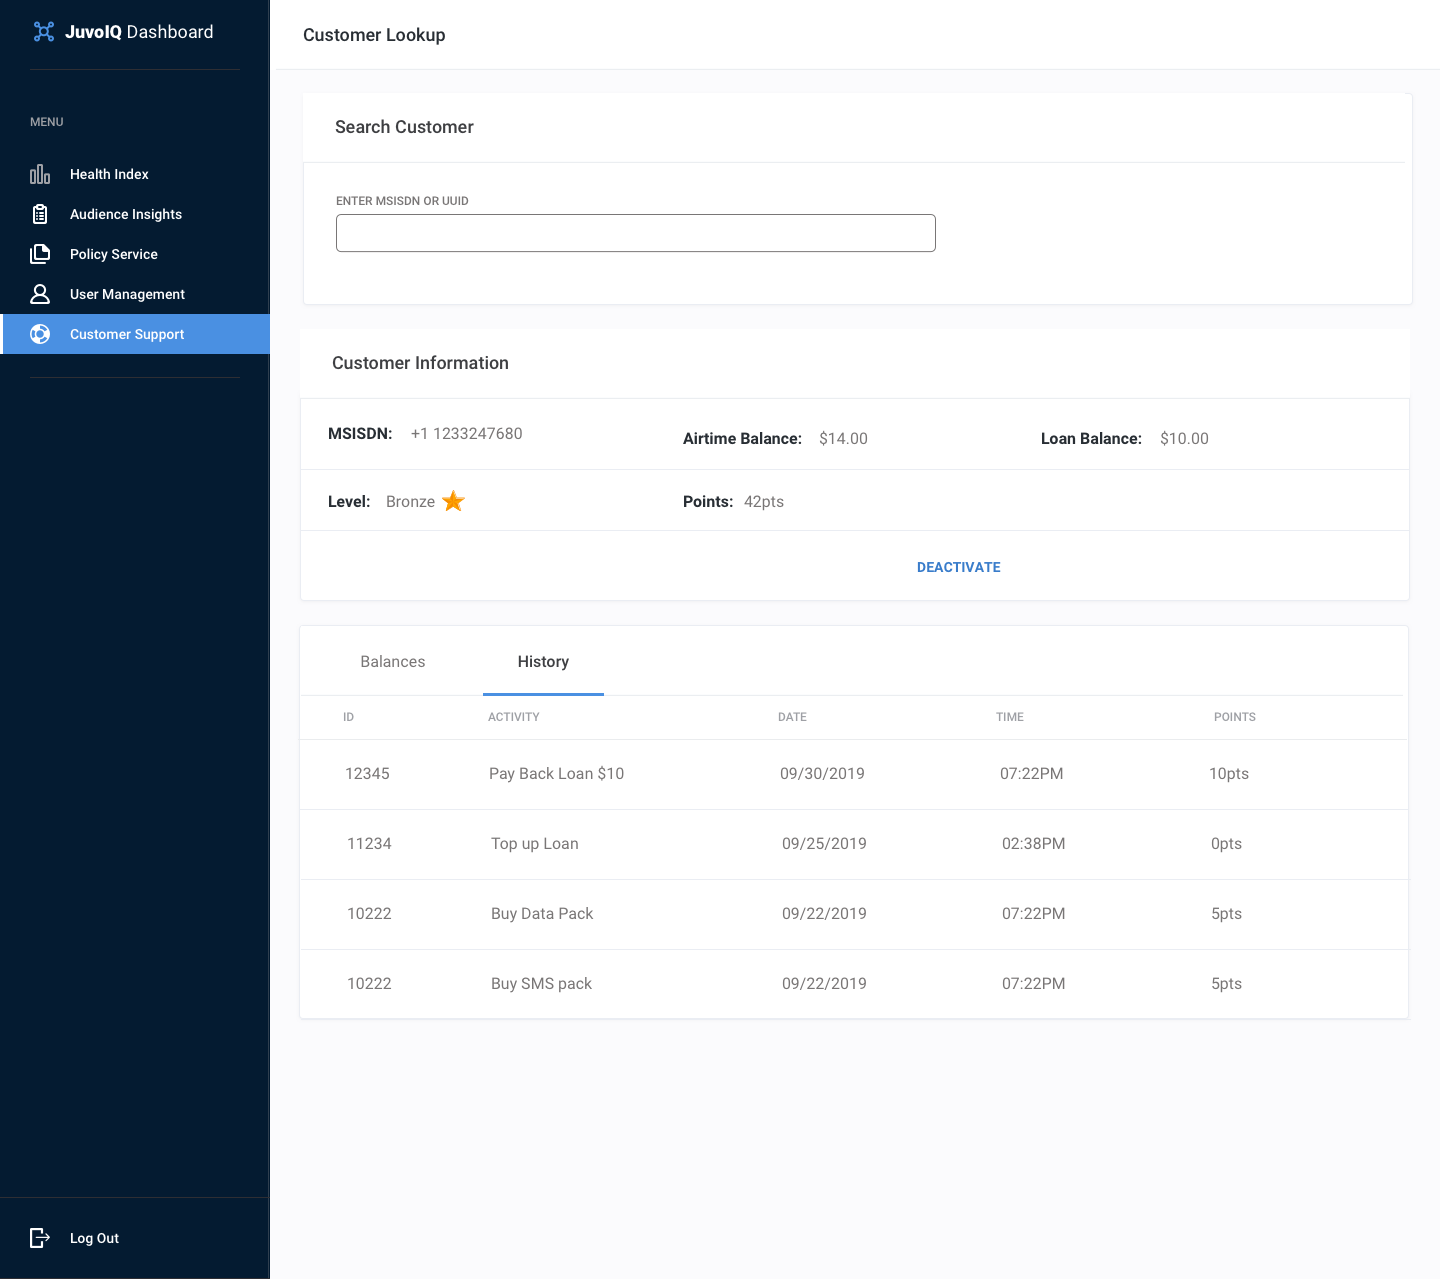Click the ID column header

348,717
